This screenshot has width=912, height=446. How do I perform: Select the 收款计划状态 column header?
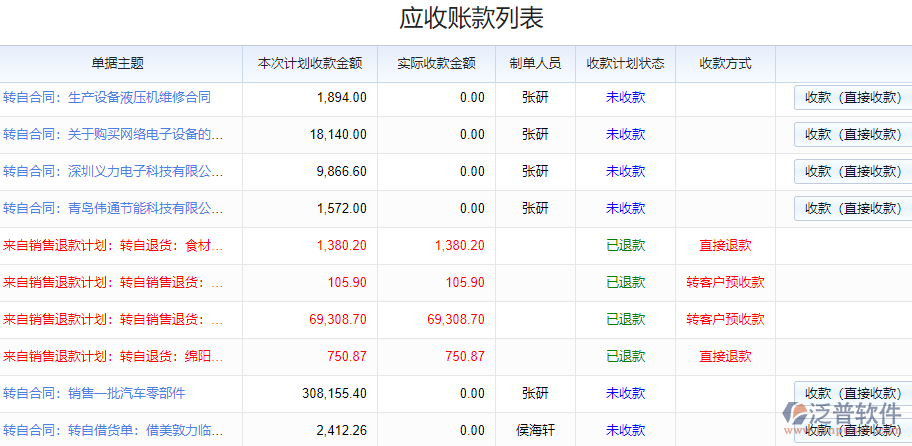(x=625, y=64)
